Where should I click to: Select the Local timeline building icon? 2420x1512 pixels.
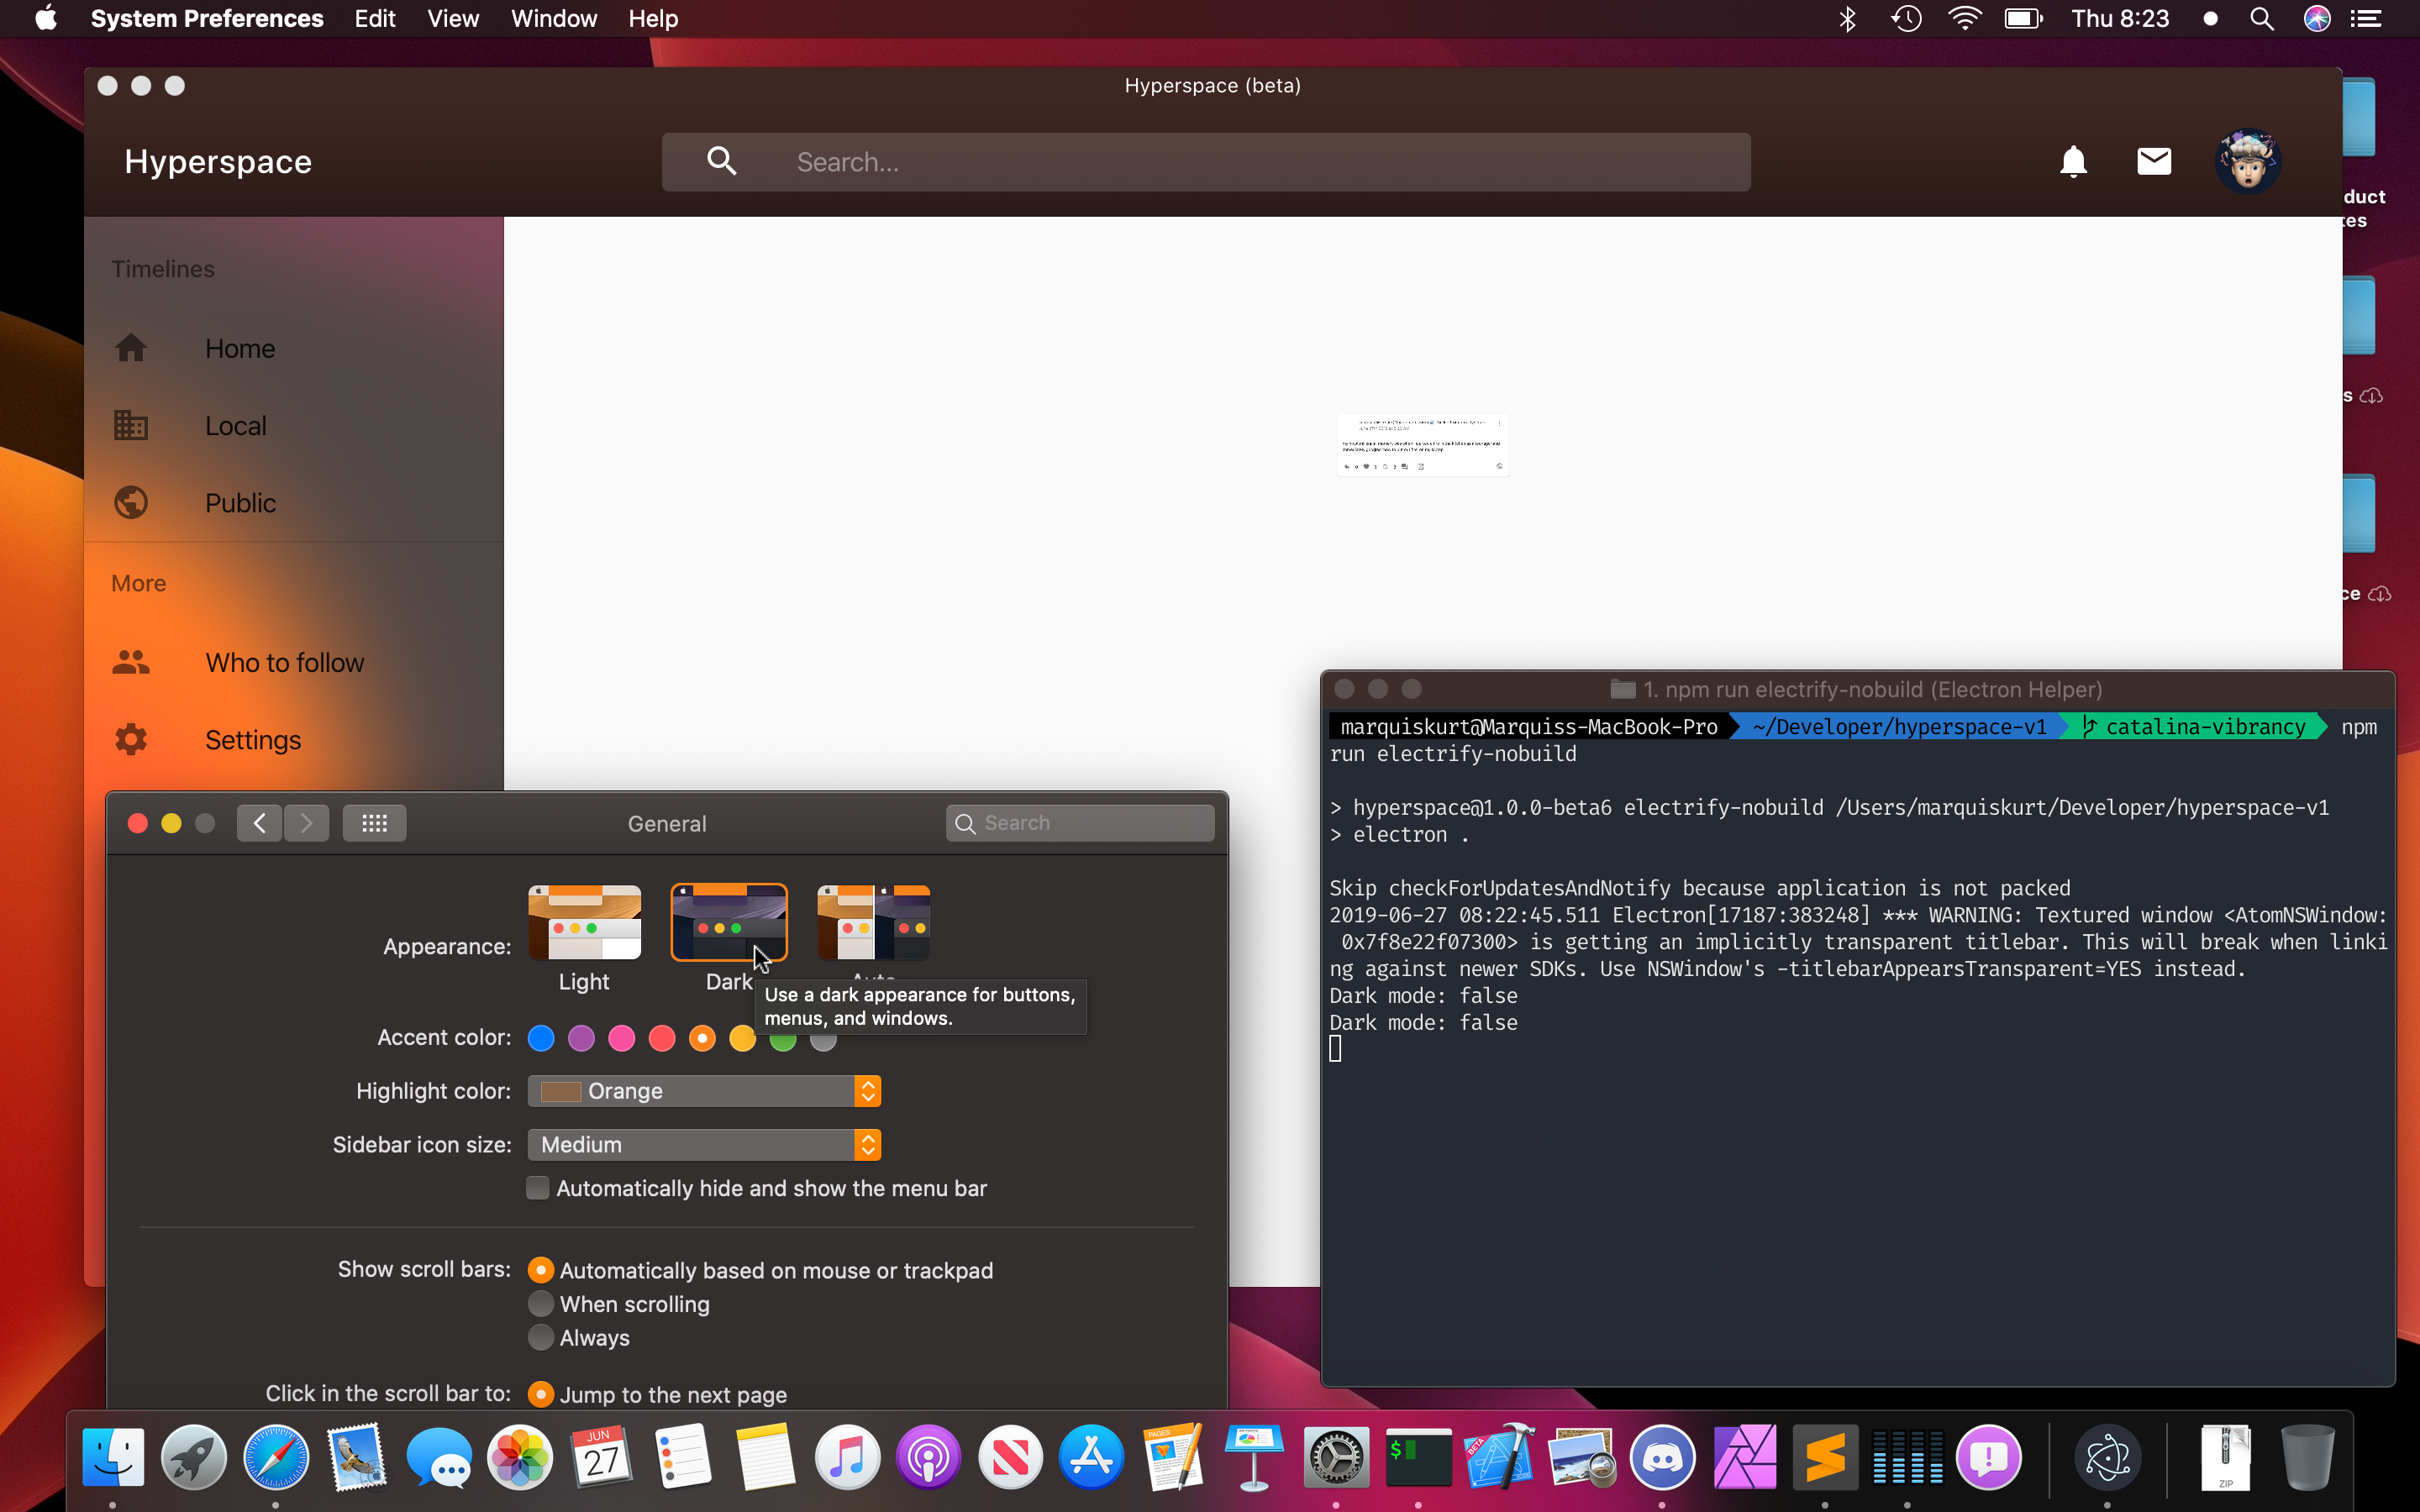tap(131, 424)
